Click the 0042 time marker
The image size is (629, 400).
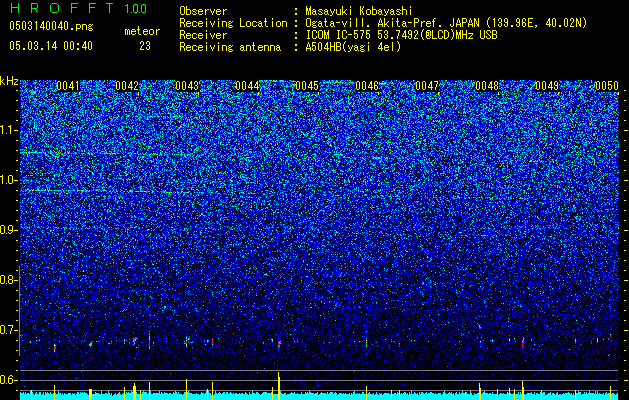tap(127, 86)
